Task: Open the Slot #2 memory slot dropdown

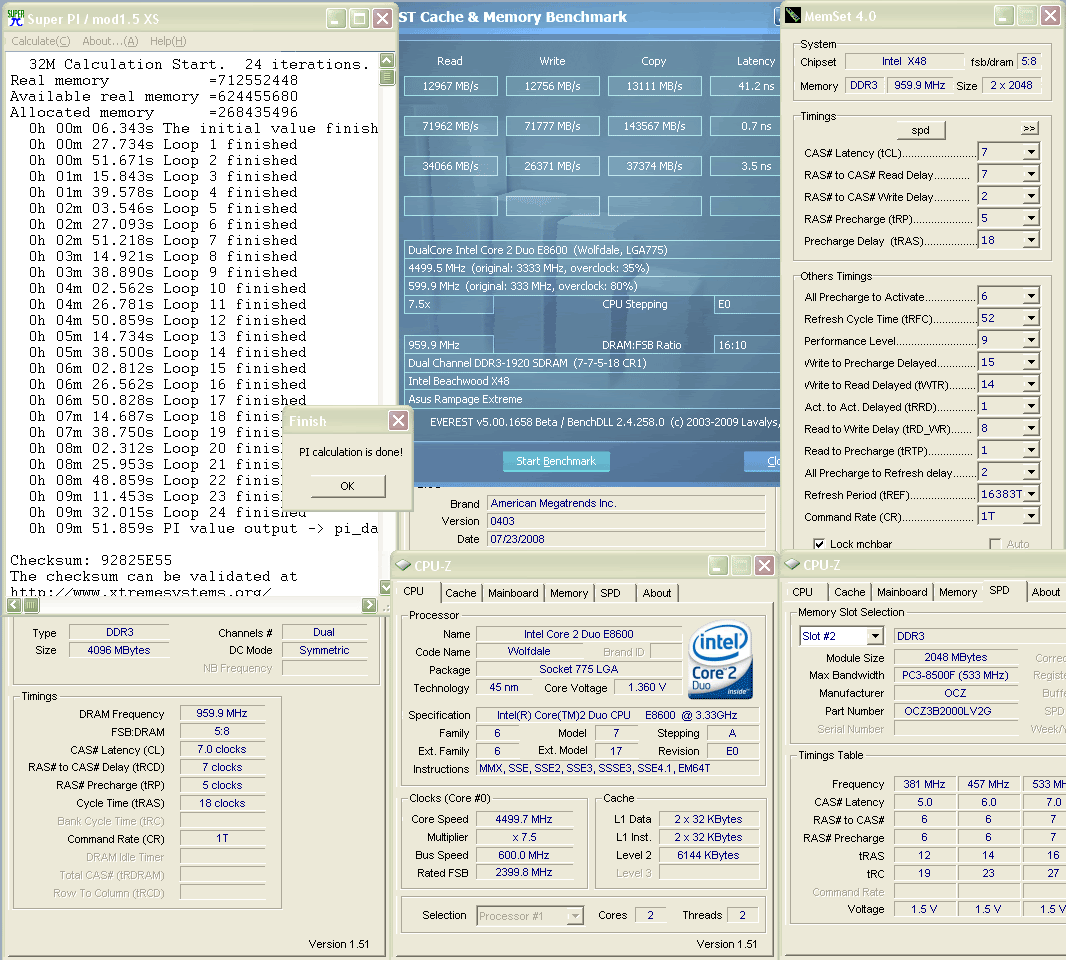Action: click(875, 636)
